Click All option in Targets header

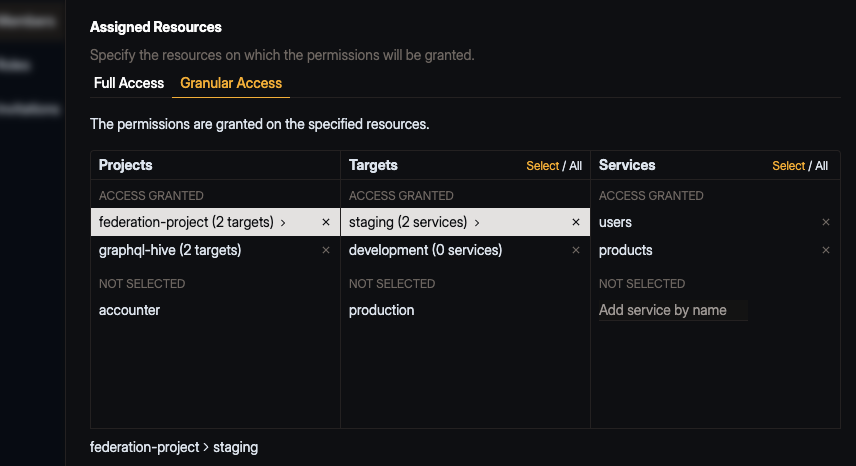tap(576, 166)
